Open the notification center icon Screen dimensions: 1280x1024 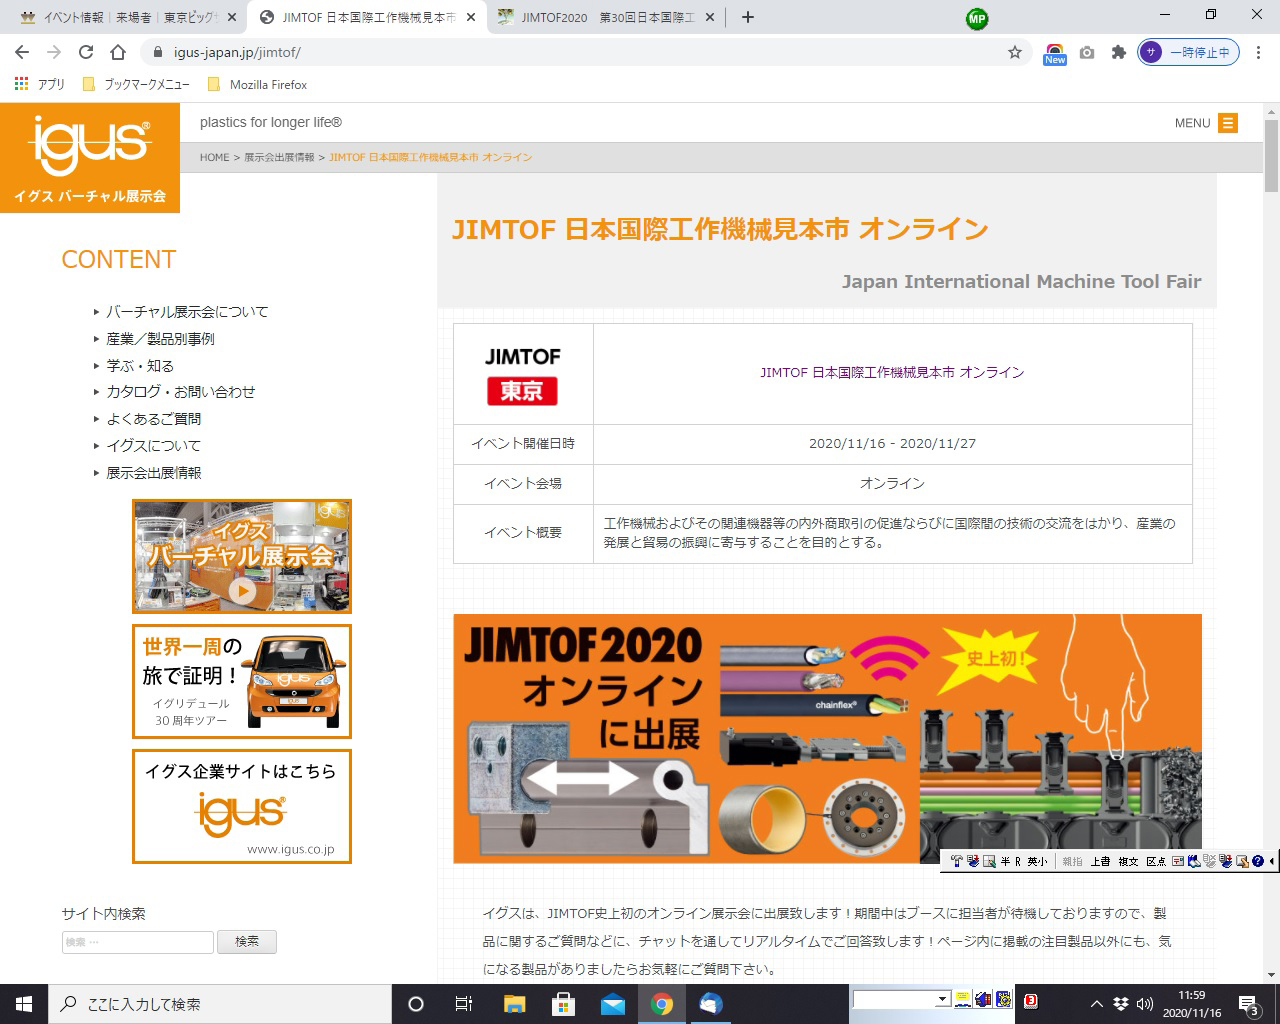(x=1249, y=1005)
